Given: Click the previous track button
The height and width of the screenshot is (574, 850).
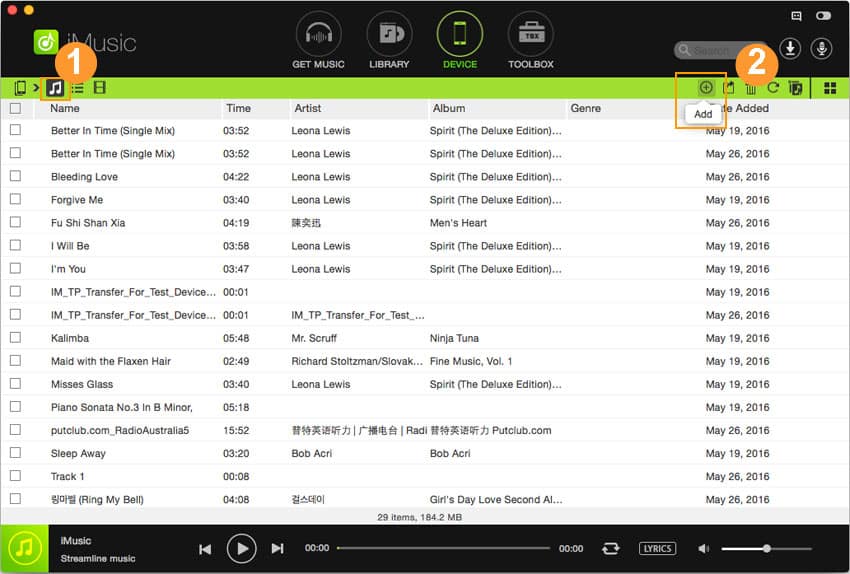Looking at the screenshot, I should click(205, 549).
